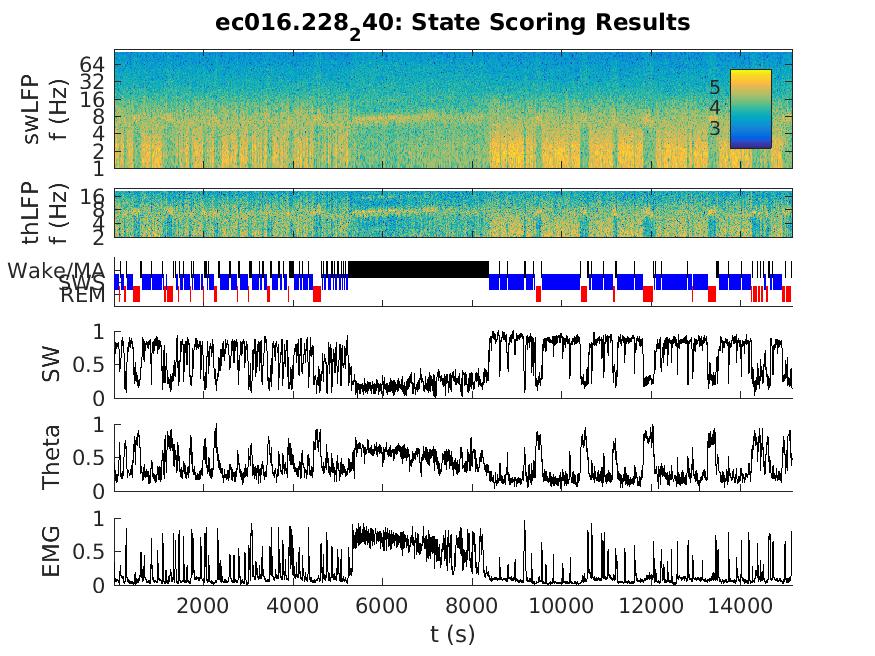Select the SW y-axis label
Screen dimensions: 875x656
[51, 365]
